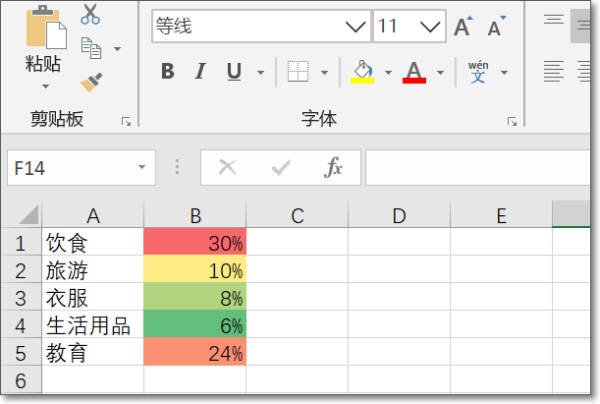
Task: Click the Enter checkmark formula button
Action: tap(281, 168)
